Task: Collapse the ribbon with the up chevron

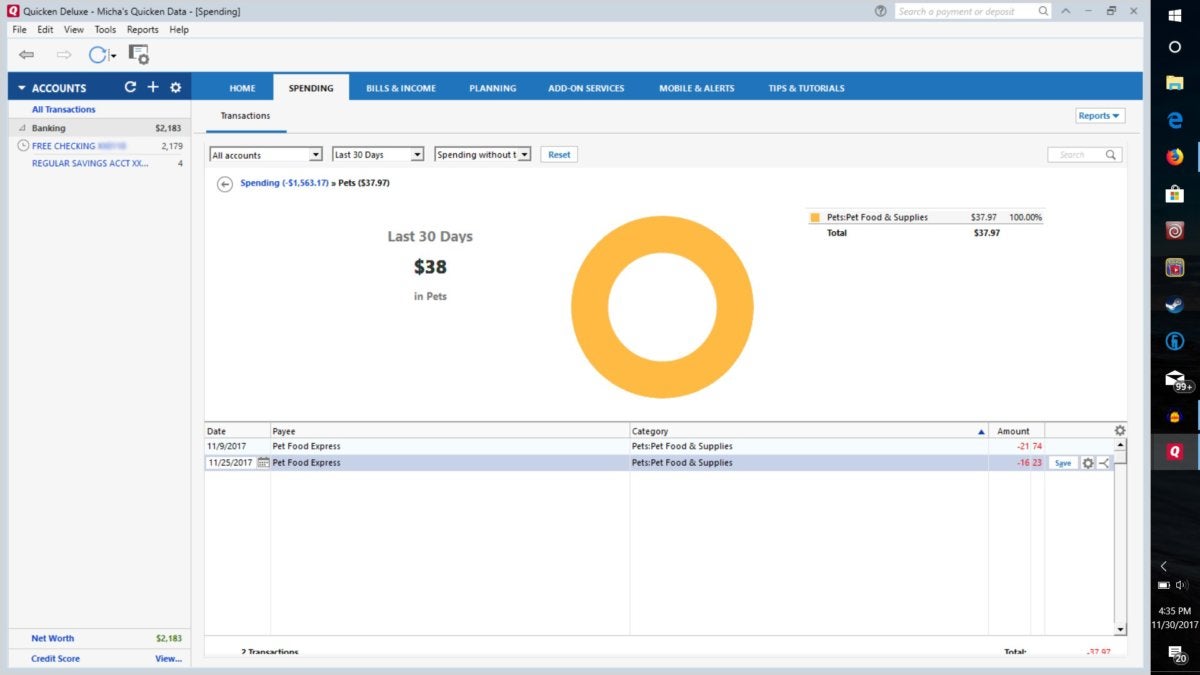Action: tap(1067, 11)
